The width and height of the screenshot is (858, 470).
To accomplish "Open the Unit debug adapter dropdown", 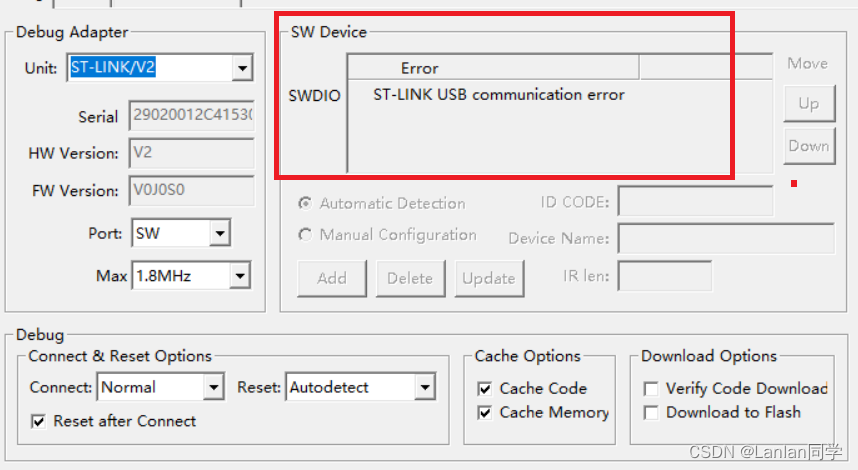I will (242, 68).
